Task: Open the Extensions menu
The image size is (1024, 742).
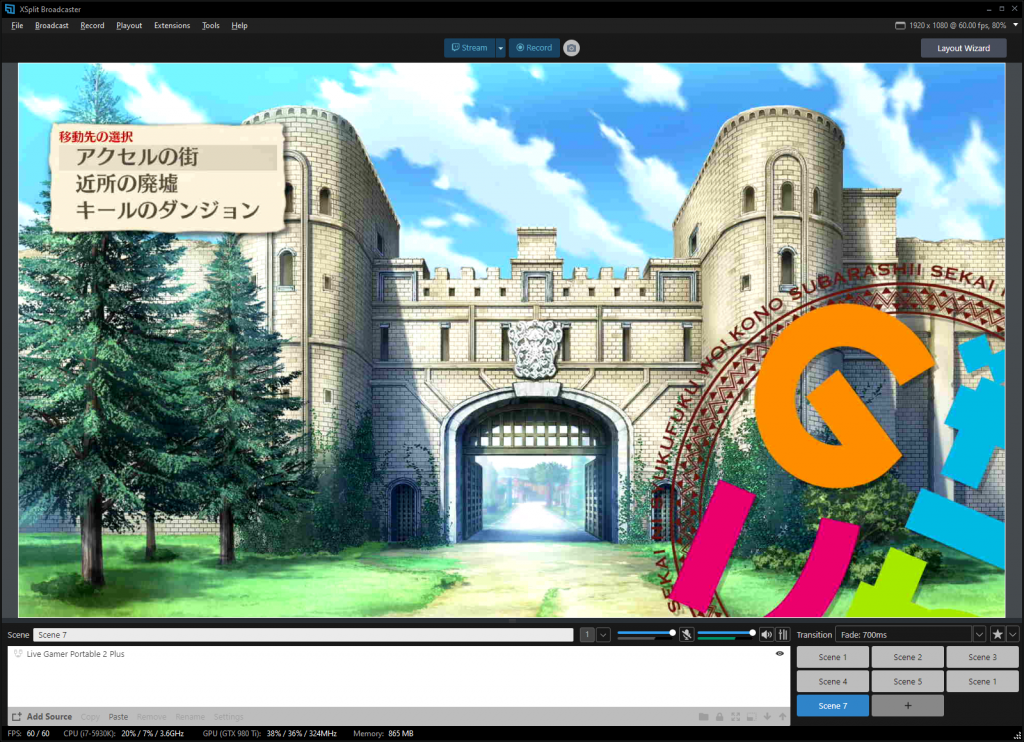Action: point(172,25)
